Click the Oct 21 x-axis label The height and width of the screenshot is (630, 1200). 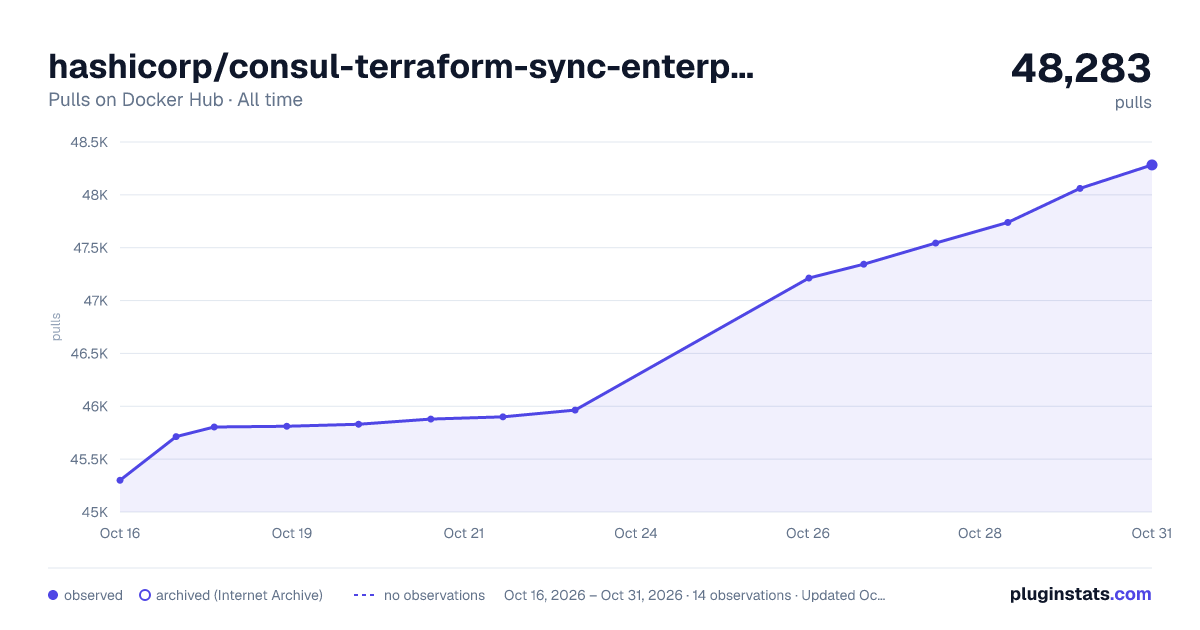(464, 533)
